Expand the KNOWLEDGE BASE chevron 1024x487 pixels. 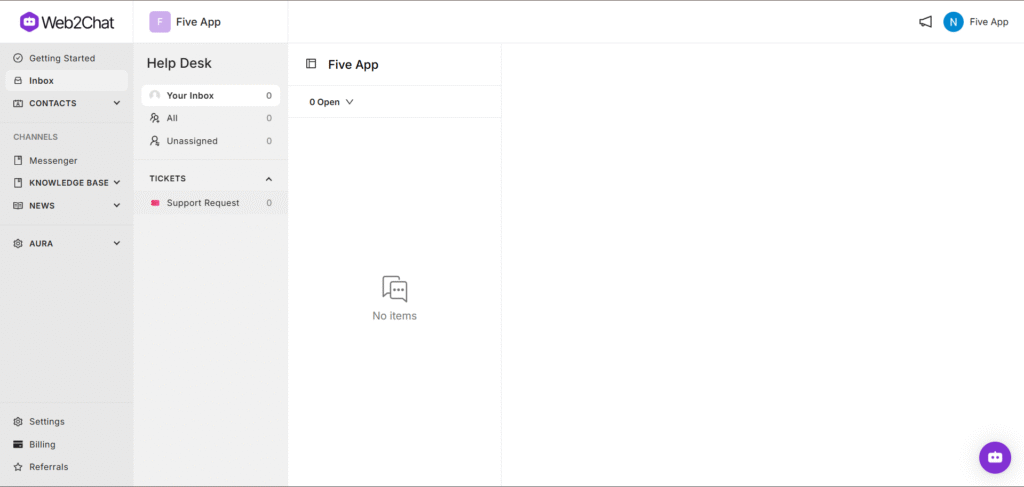click(x=117, y=183)
